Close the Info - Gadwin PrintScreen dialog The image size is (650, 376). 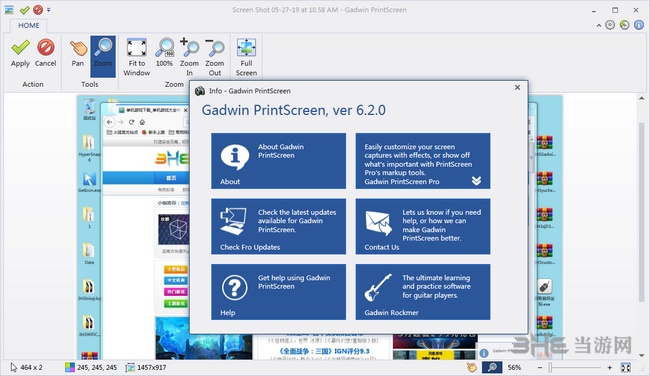tap(517, 87)
